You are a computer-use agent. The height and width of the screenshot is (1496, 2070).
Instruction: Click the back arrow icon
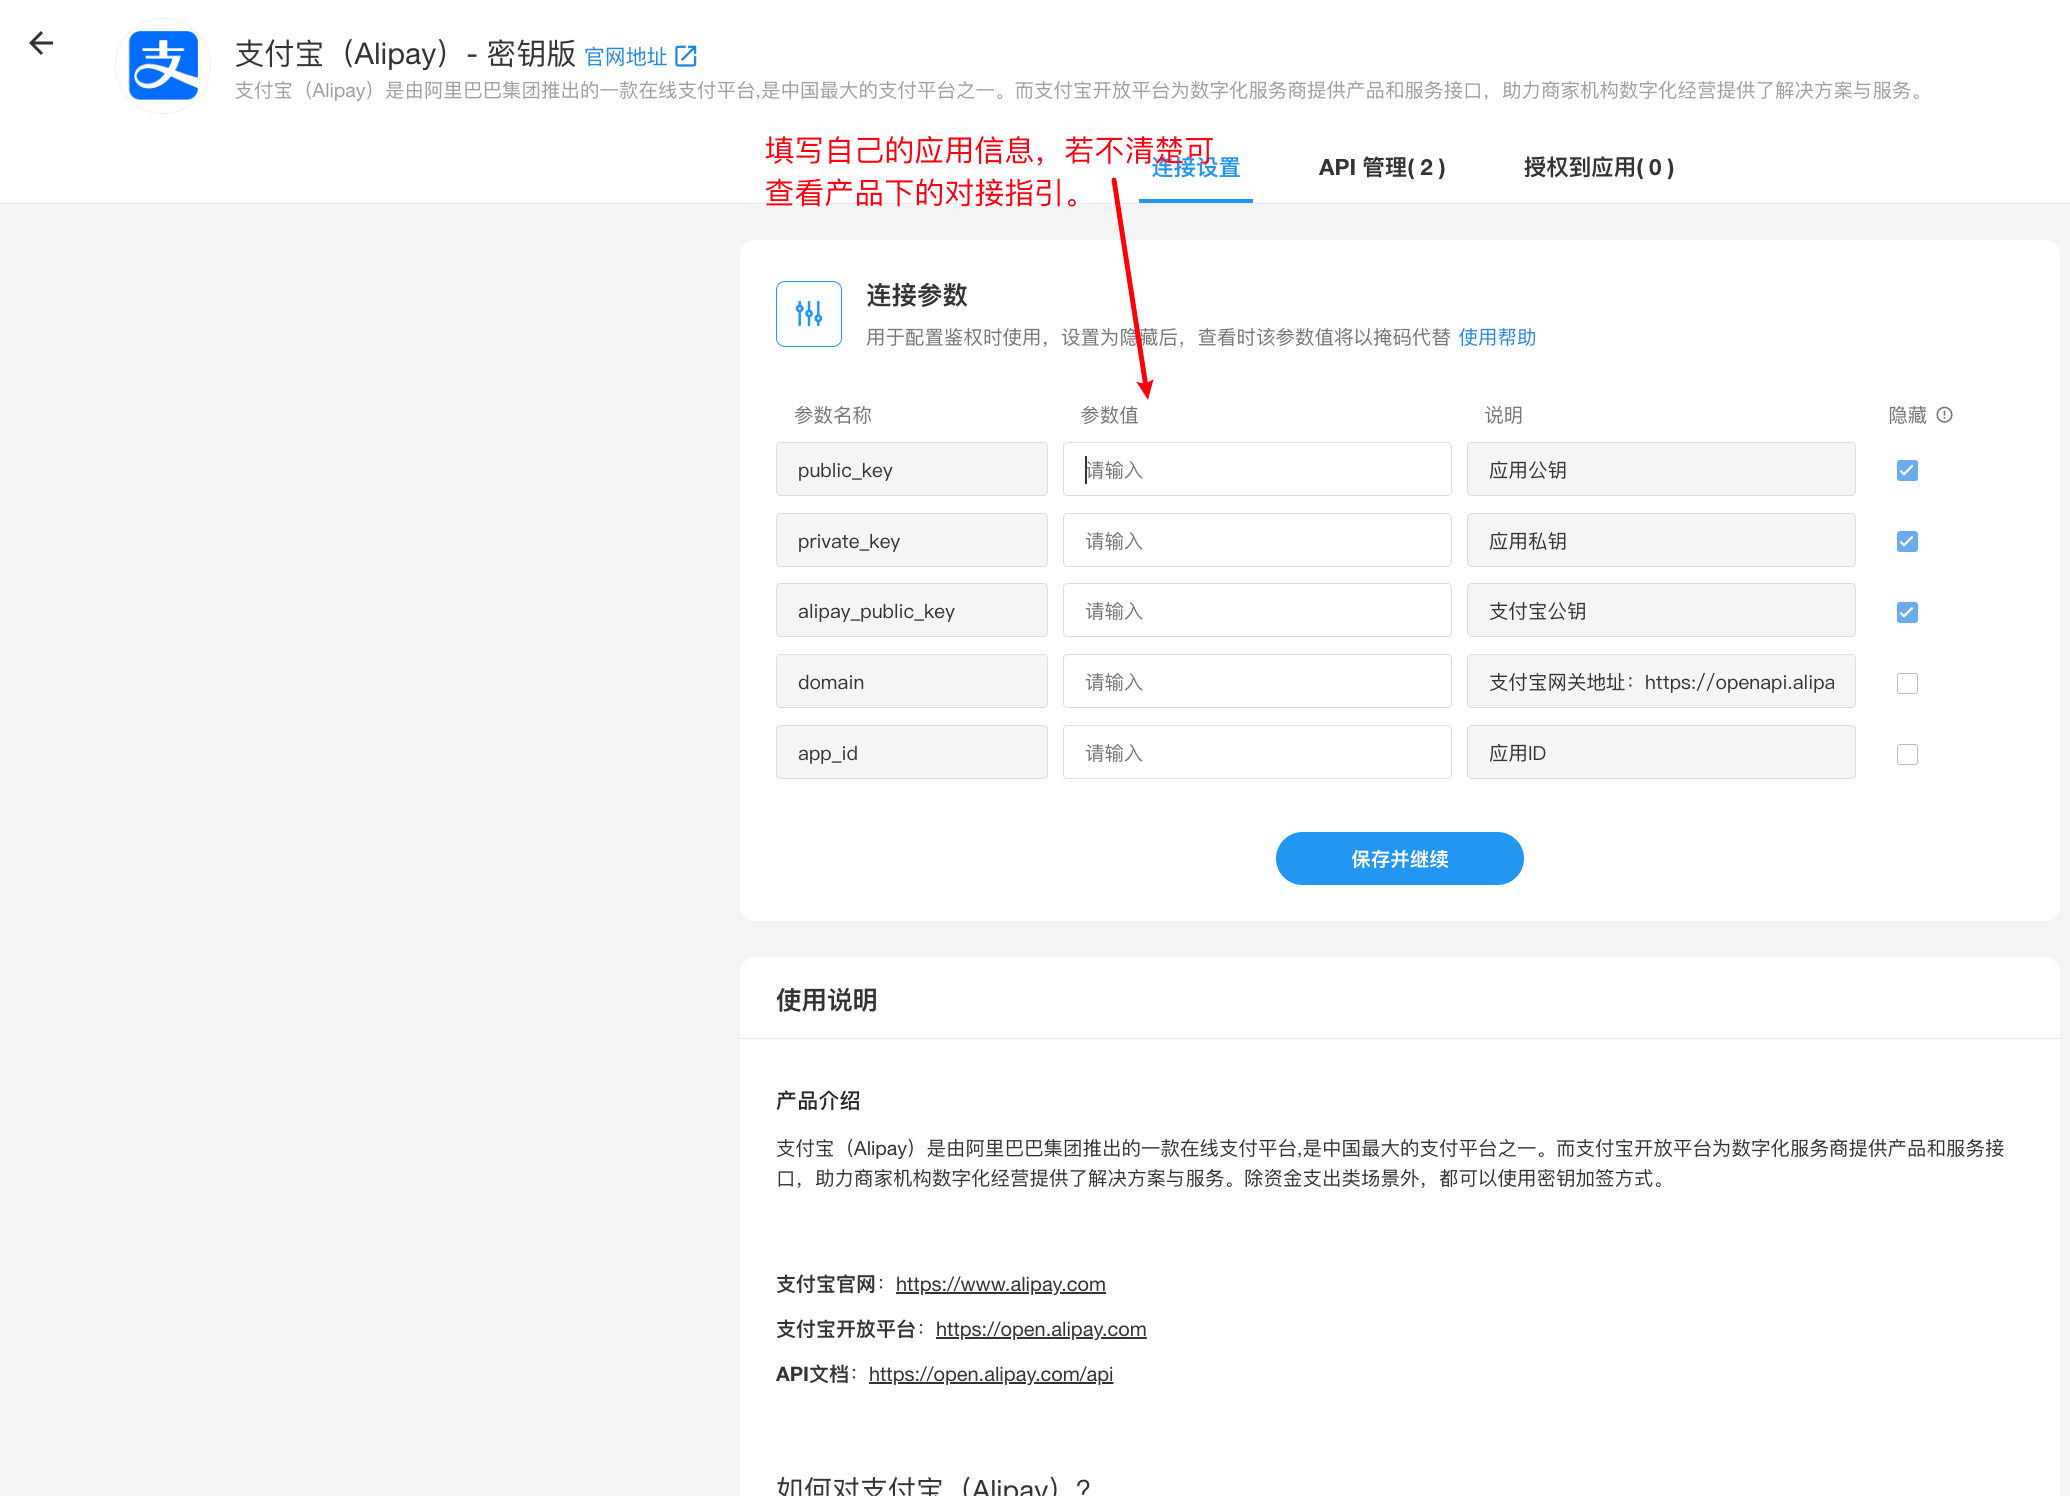pyautogui.click(x=41, y=43)
